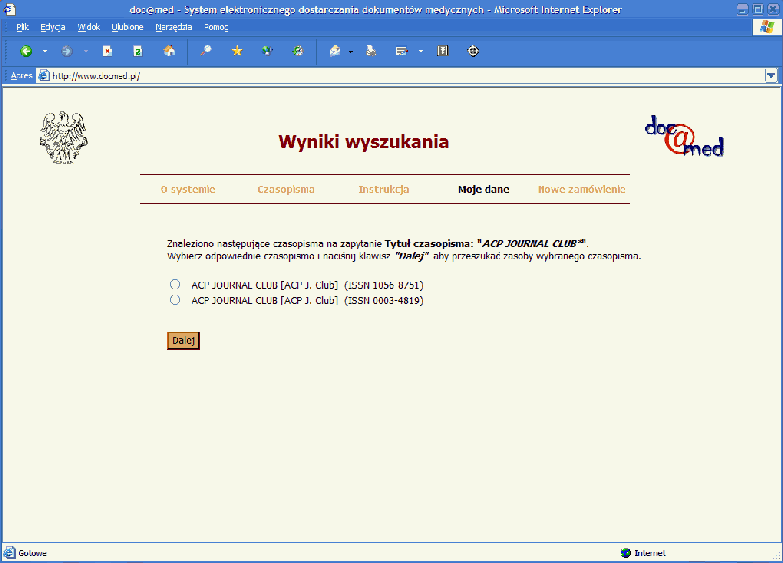Click the doc@med logo
Viewport: 783px width, 563px height.
(684, 137)
